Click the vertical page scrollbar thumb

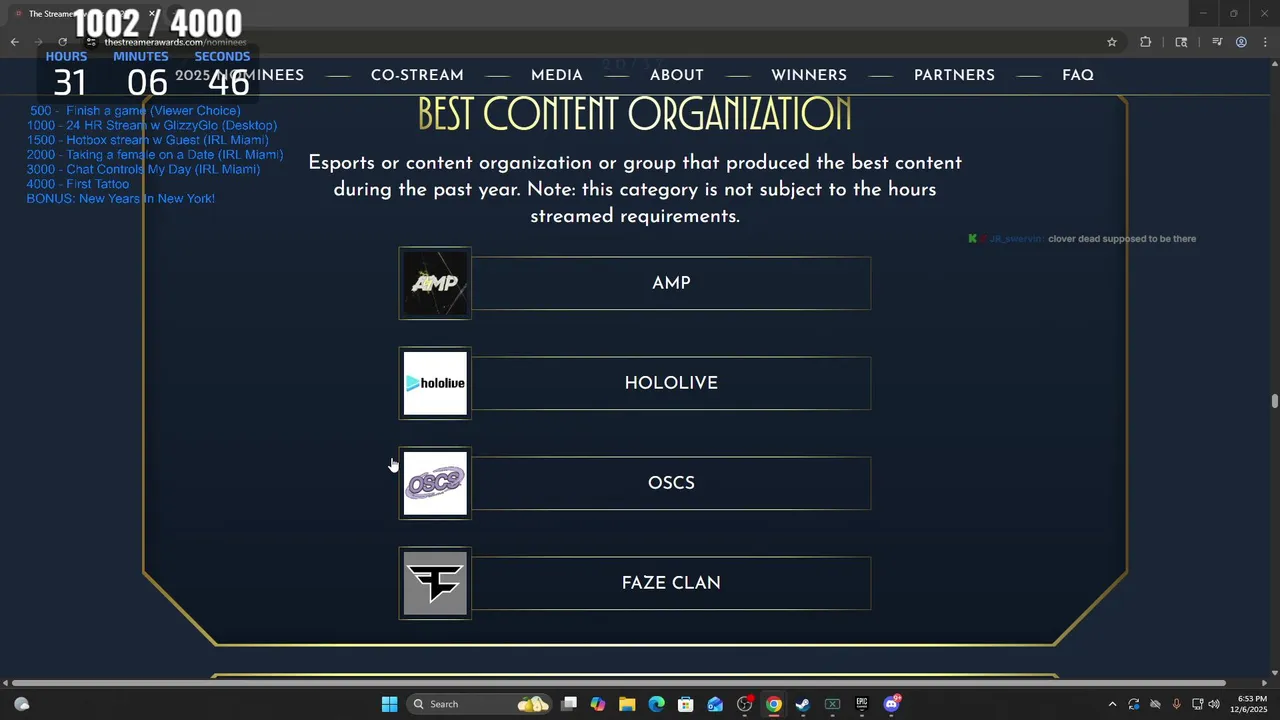[x=1274, y=402]
